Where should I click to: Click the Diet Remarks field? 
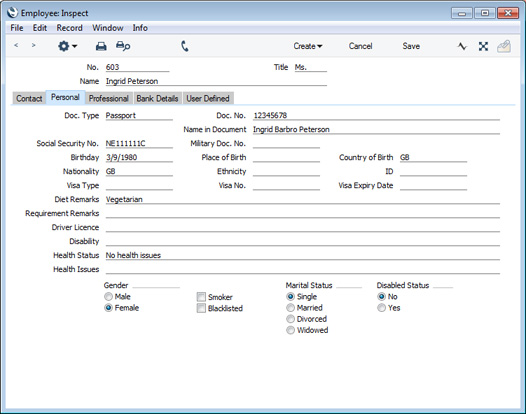(303, 199)
